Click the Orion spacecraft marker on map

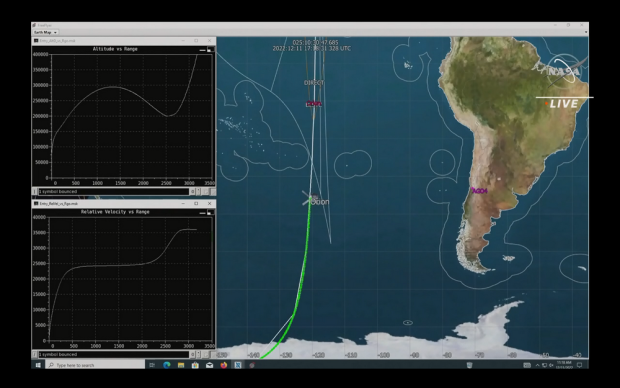308,199
